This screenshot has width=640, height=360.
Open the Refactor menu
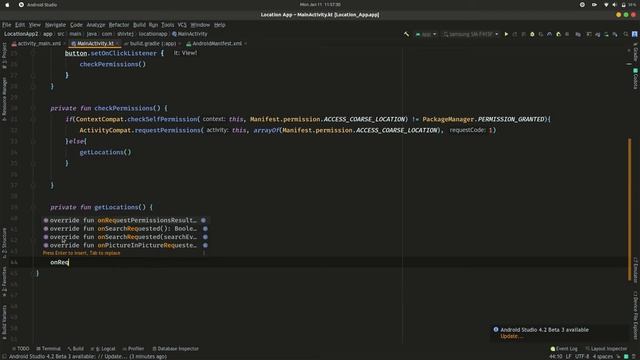coord(119,25)
